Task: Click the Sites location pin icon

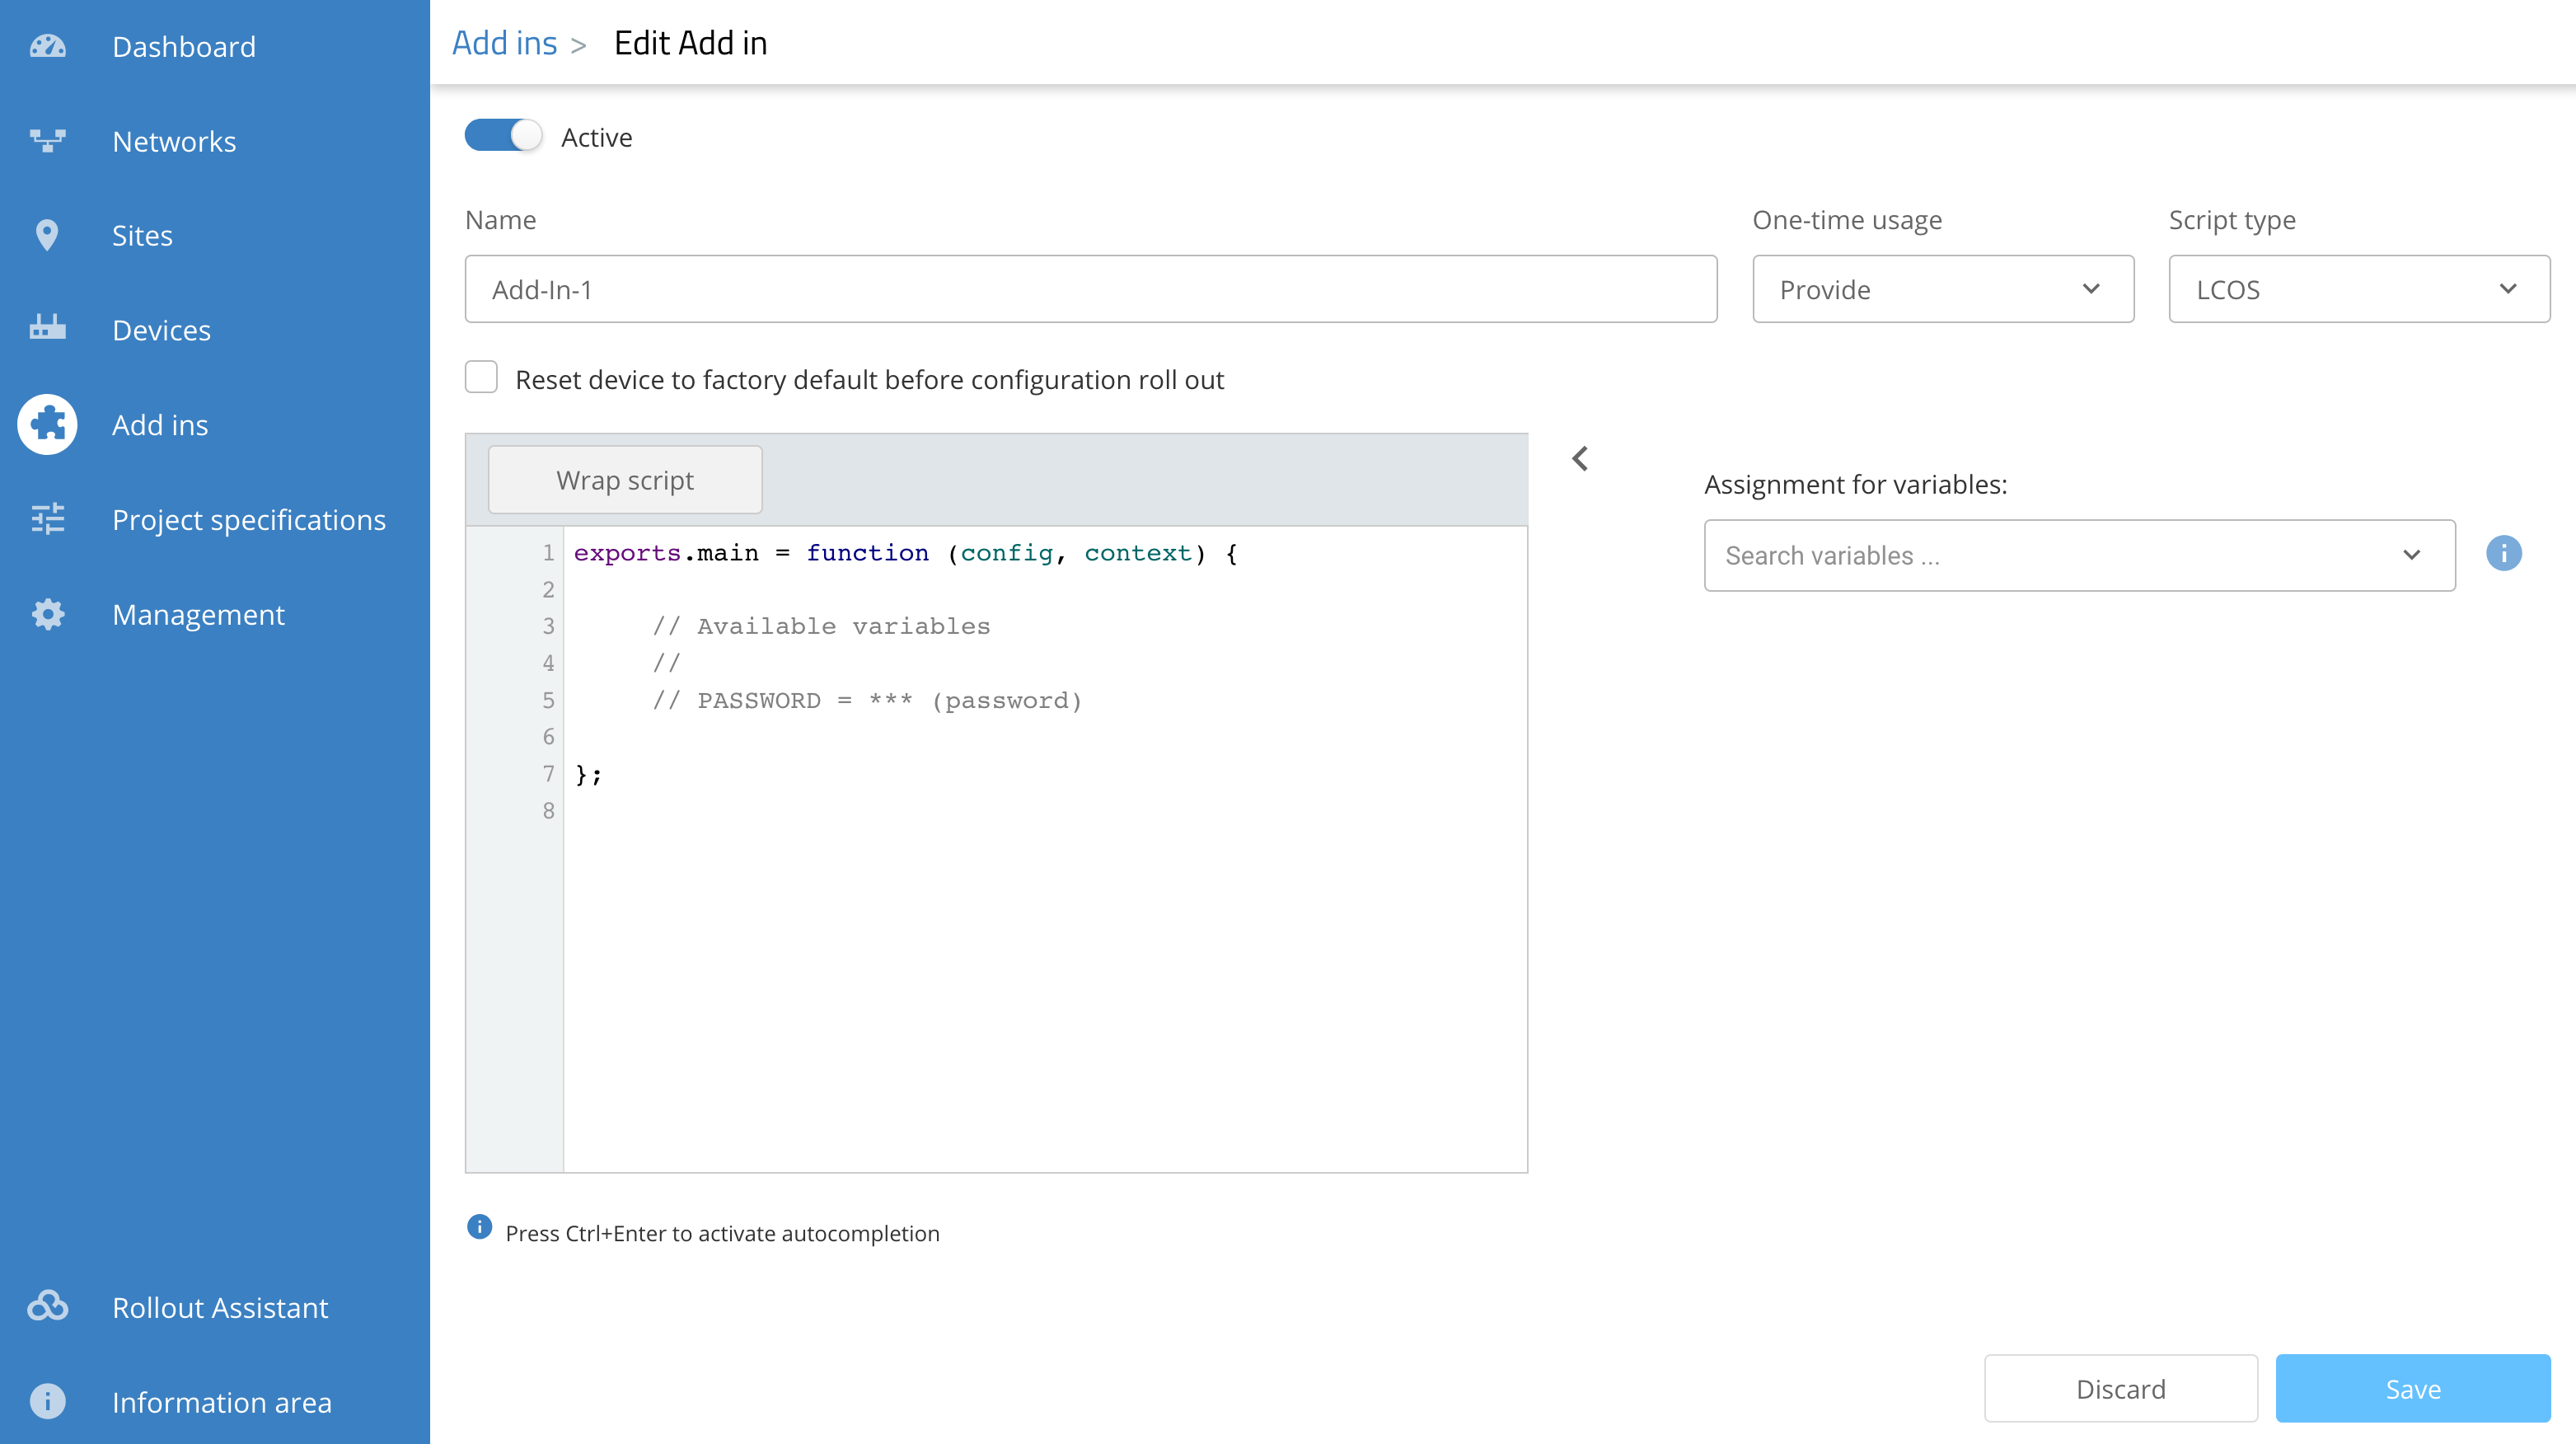Action: pyautogui.click(x=47, y=236)
